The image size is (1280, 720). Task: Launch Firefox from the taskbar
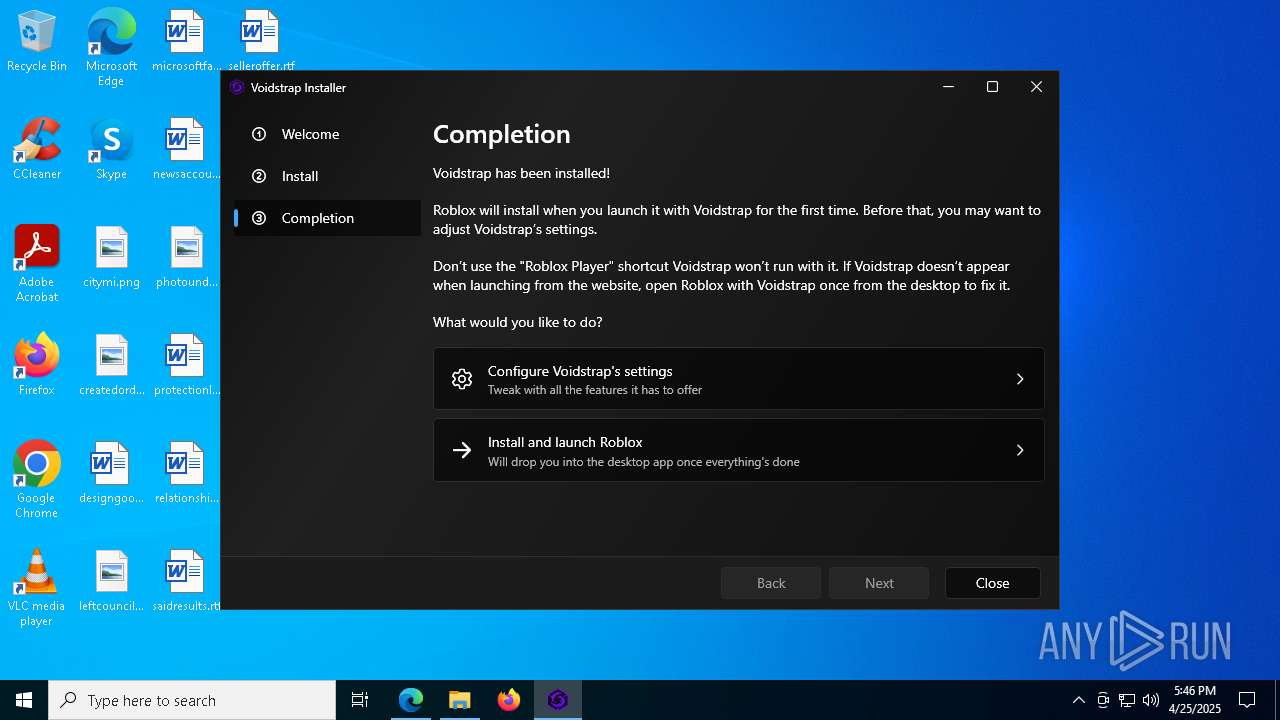(509, 700)
